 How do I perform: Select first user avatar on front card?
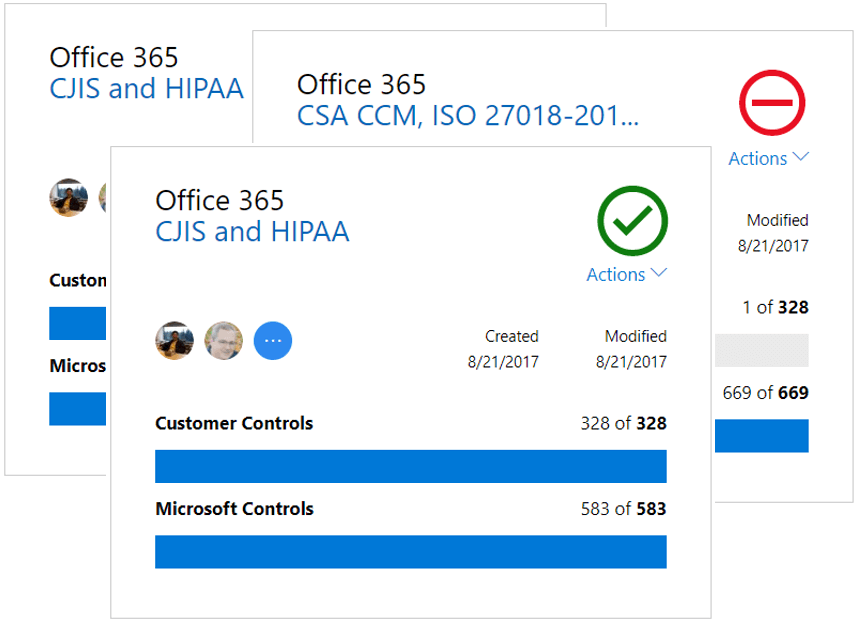pyautogui.click(x=174, y=340)
